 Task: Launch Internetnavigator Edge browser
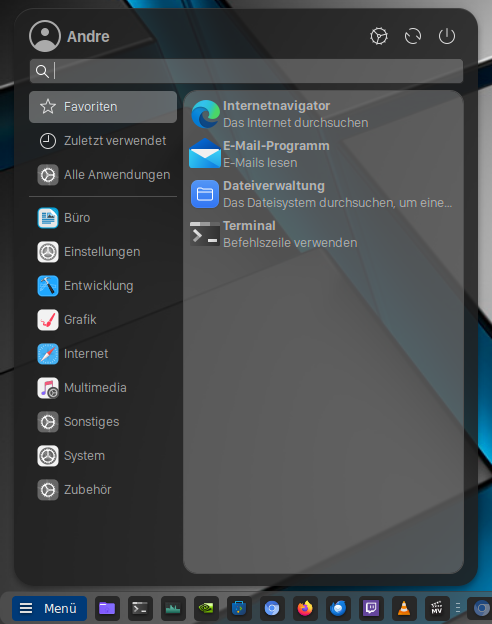pos(323,114)
